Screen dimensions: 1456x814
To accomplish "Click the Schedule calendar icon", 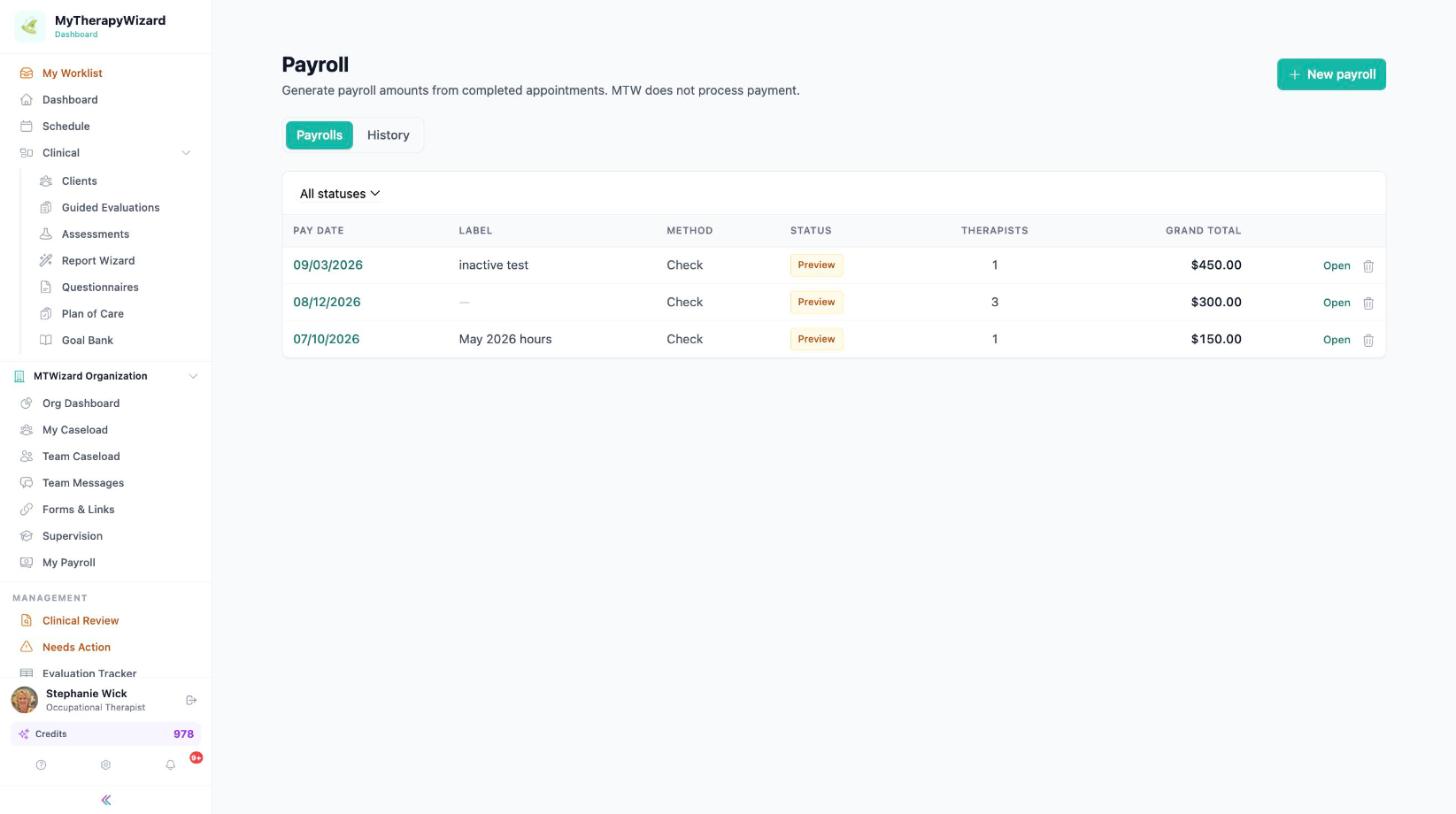I will (x=26, y=126).
